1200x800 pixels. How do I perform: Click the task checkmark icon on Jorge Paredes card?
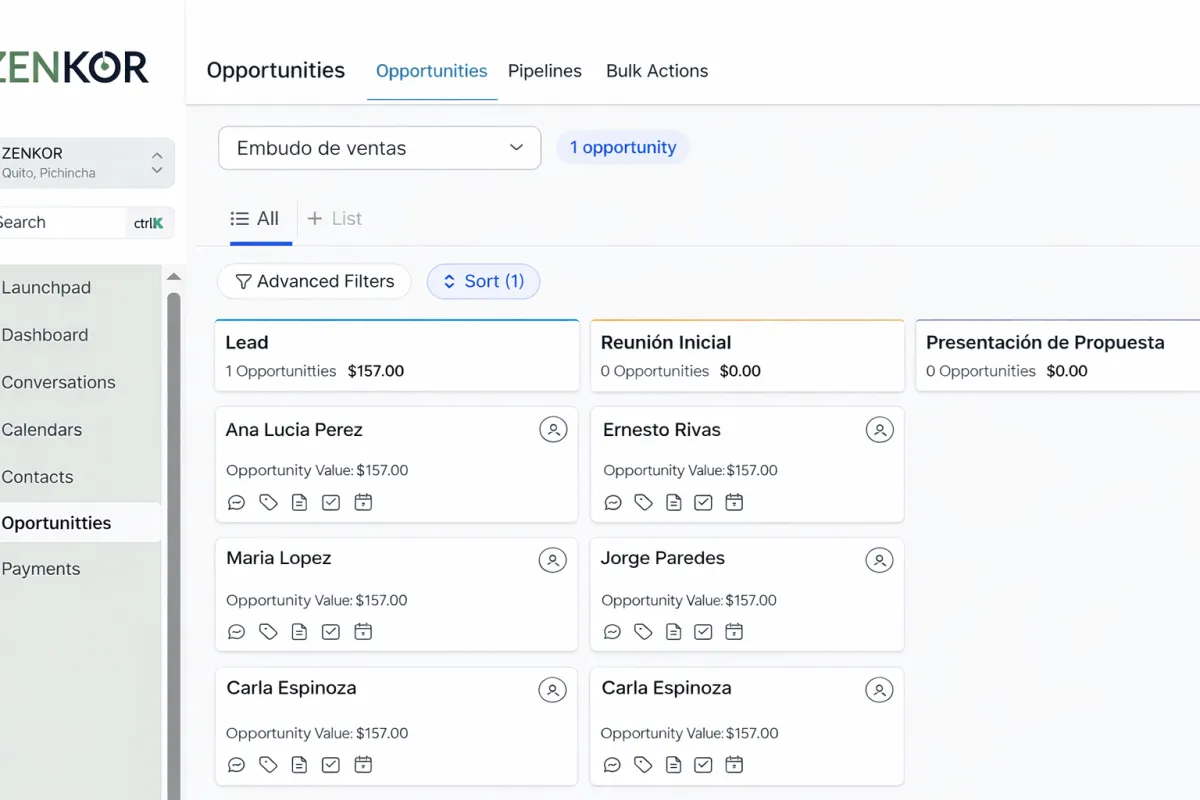[703, 632]
